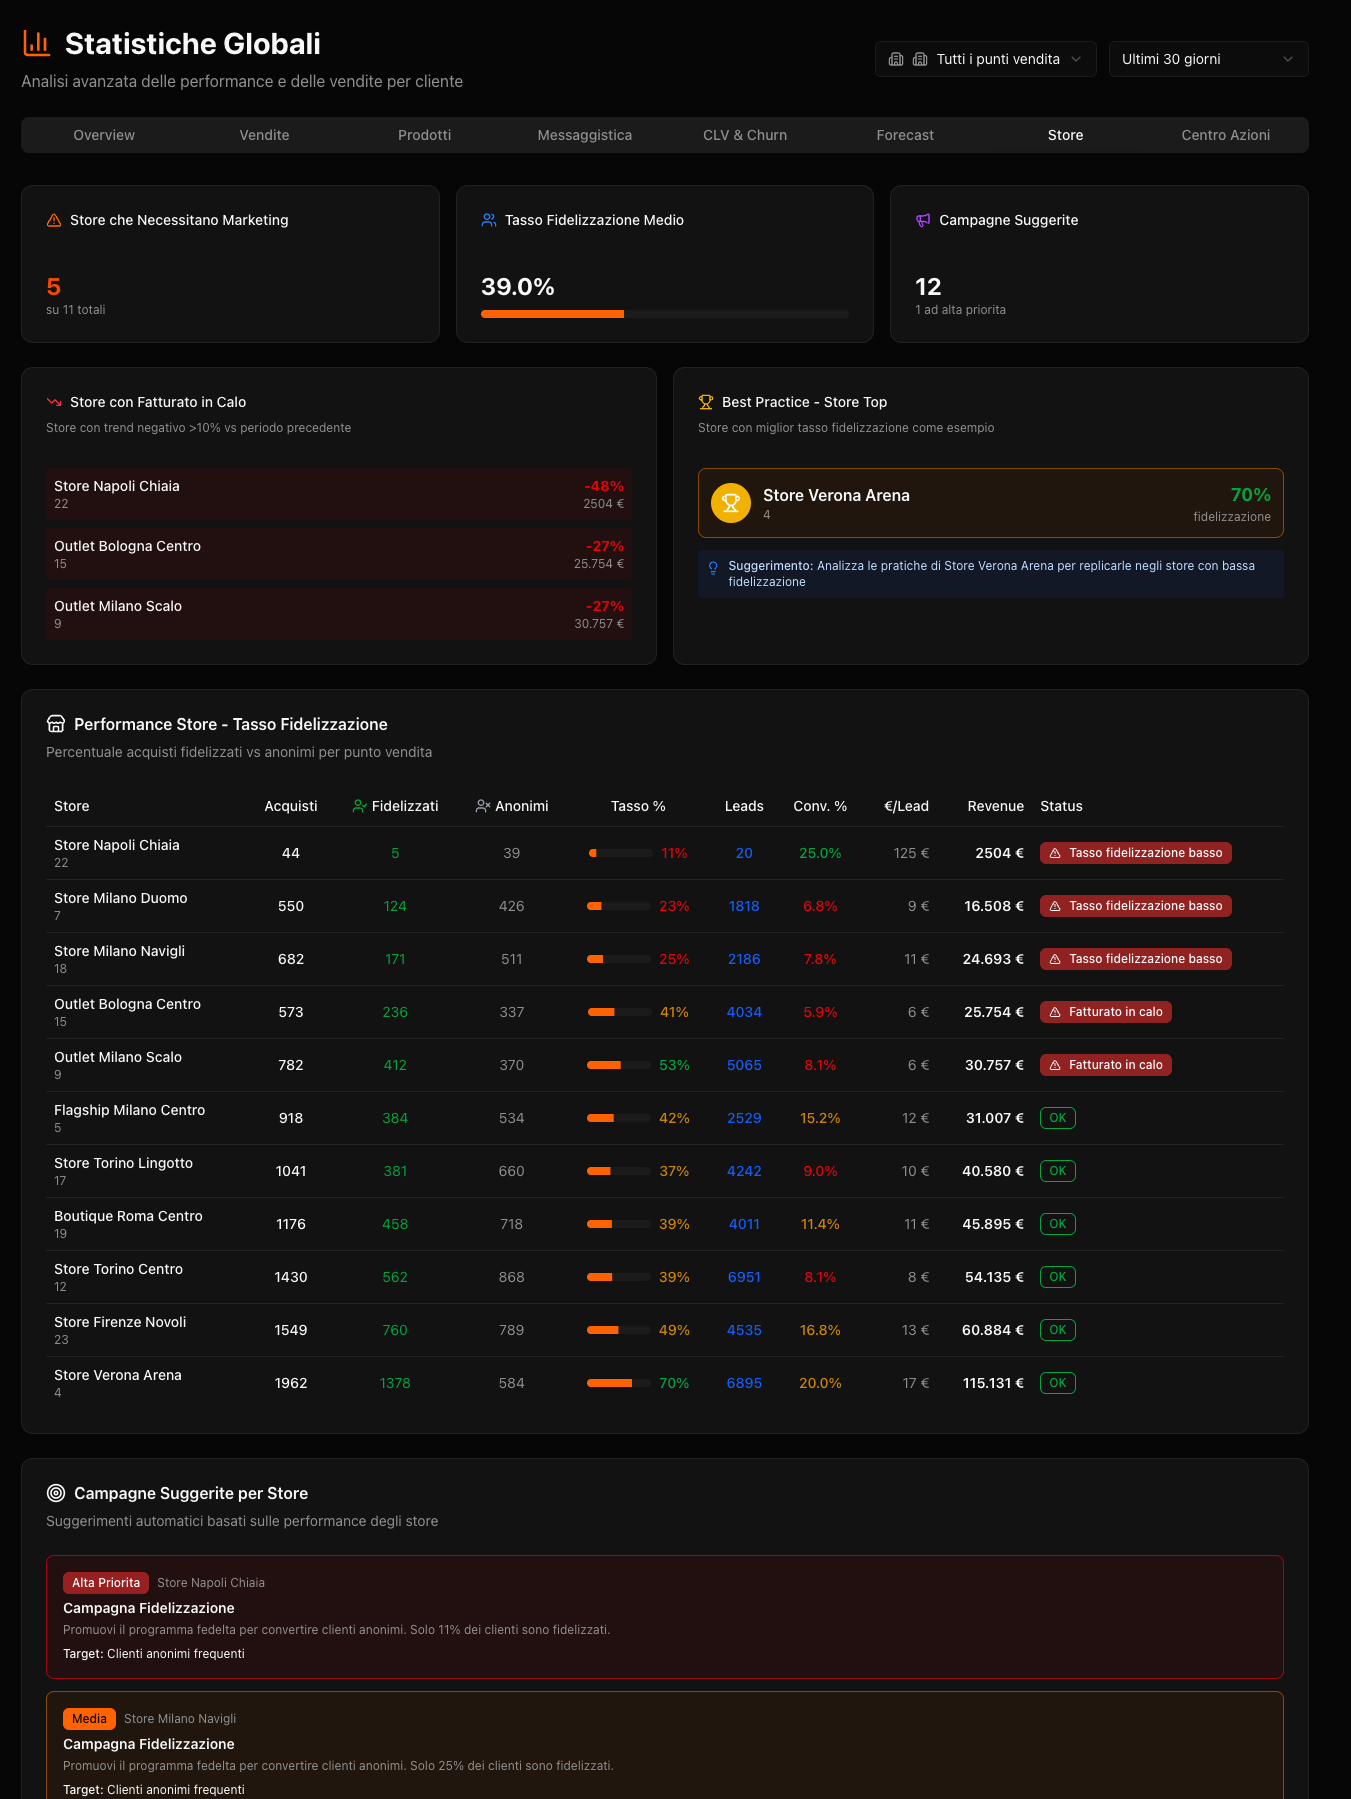The image size is (1351, 1799).
Task: Expand the Ultimi 30 giorni period selector
Action: tap(1207, 59)
